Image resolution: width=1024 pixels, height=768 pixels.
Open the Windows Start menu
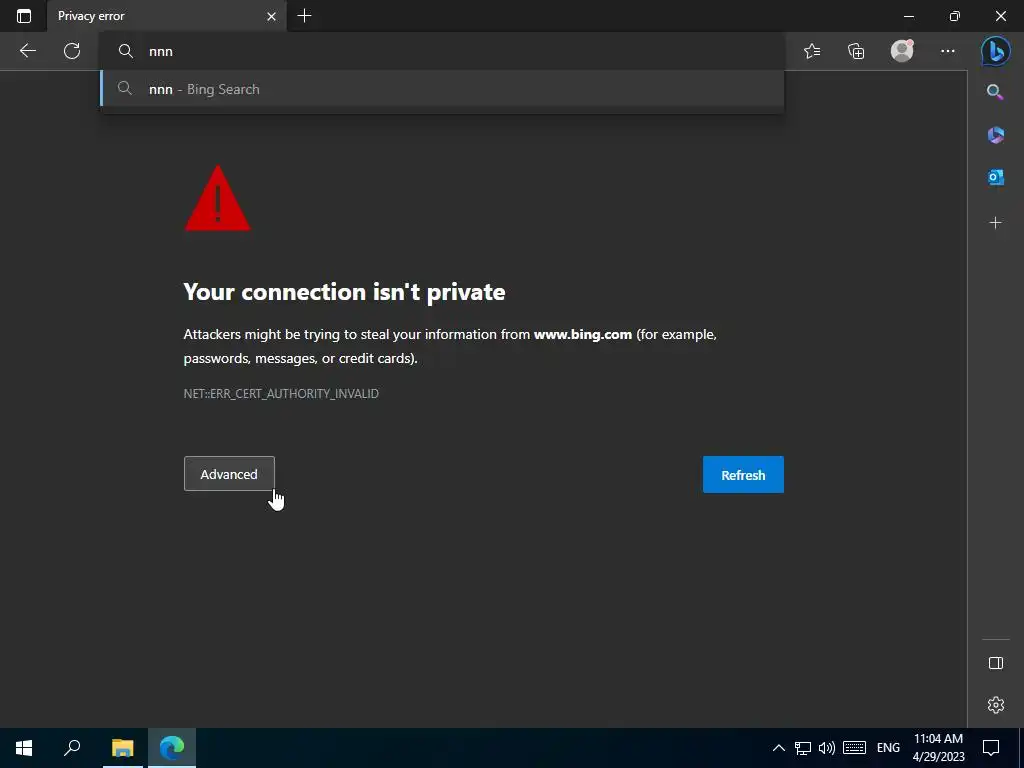pyautogui.click(x=24, y=748)
